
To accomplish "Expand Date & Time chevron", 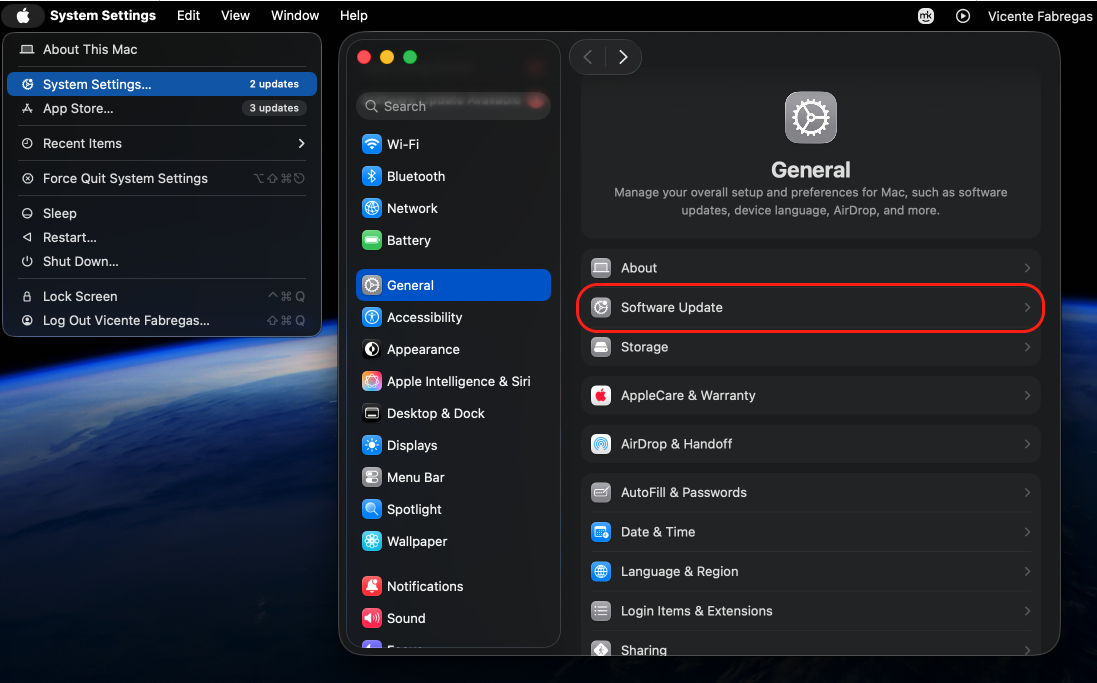I will click(x=1027, y=532).
